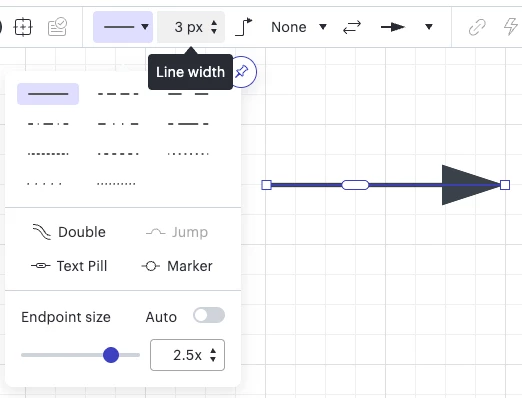Click the pin icon beside the popup

pyautogui.click(x=242, y=72)
